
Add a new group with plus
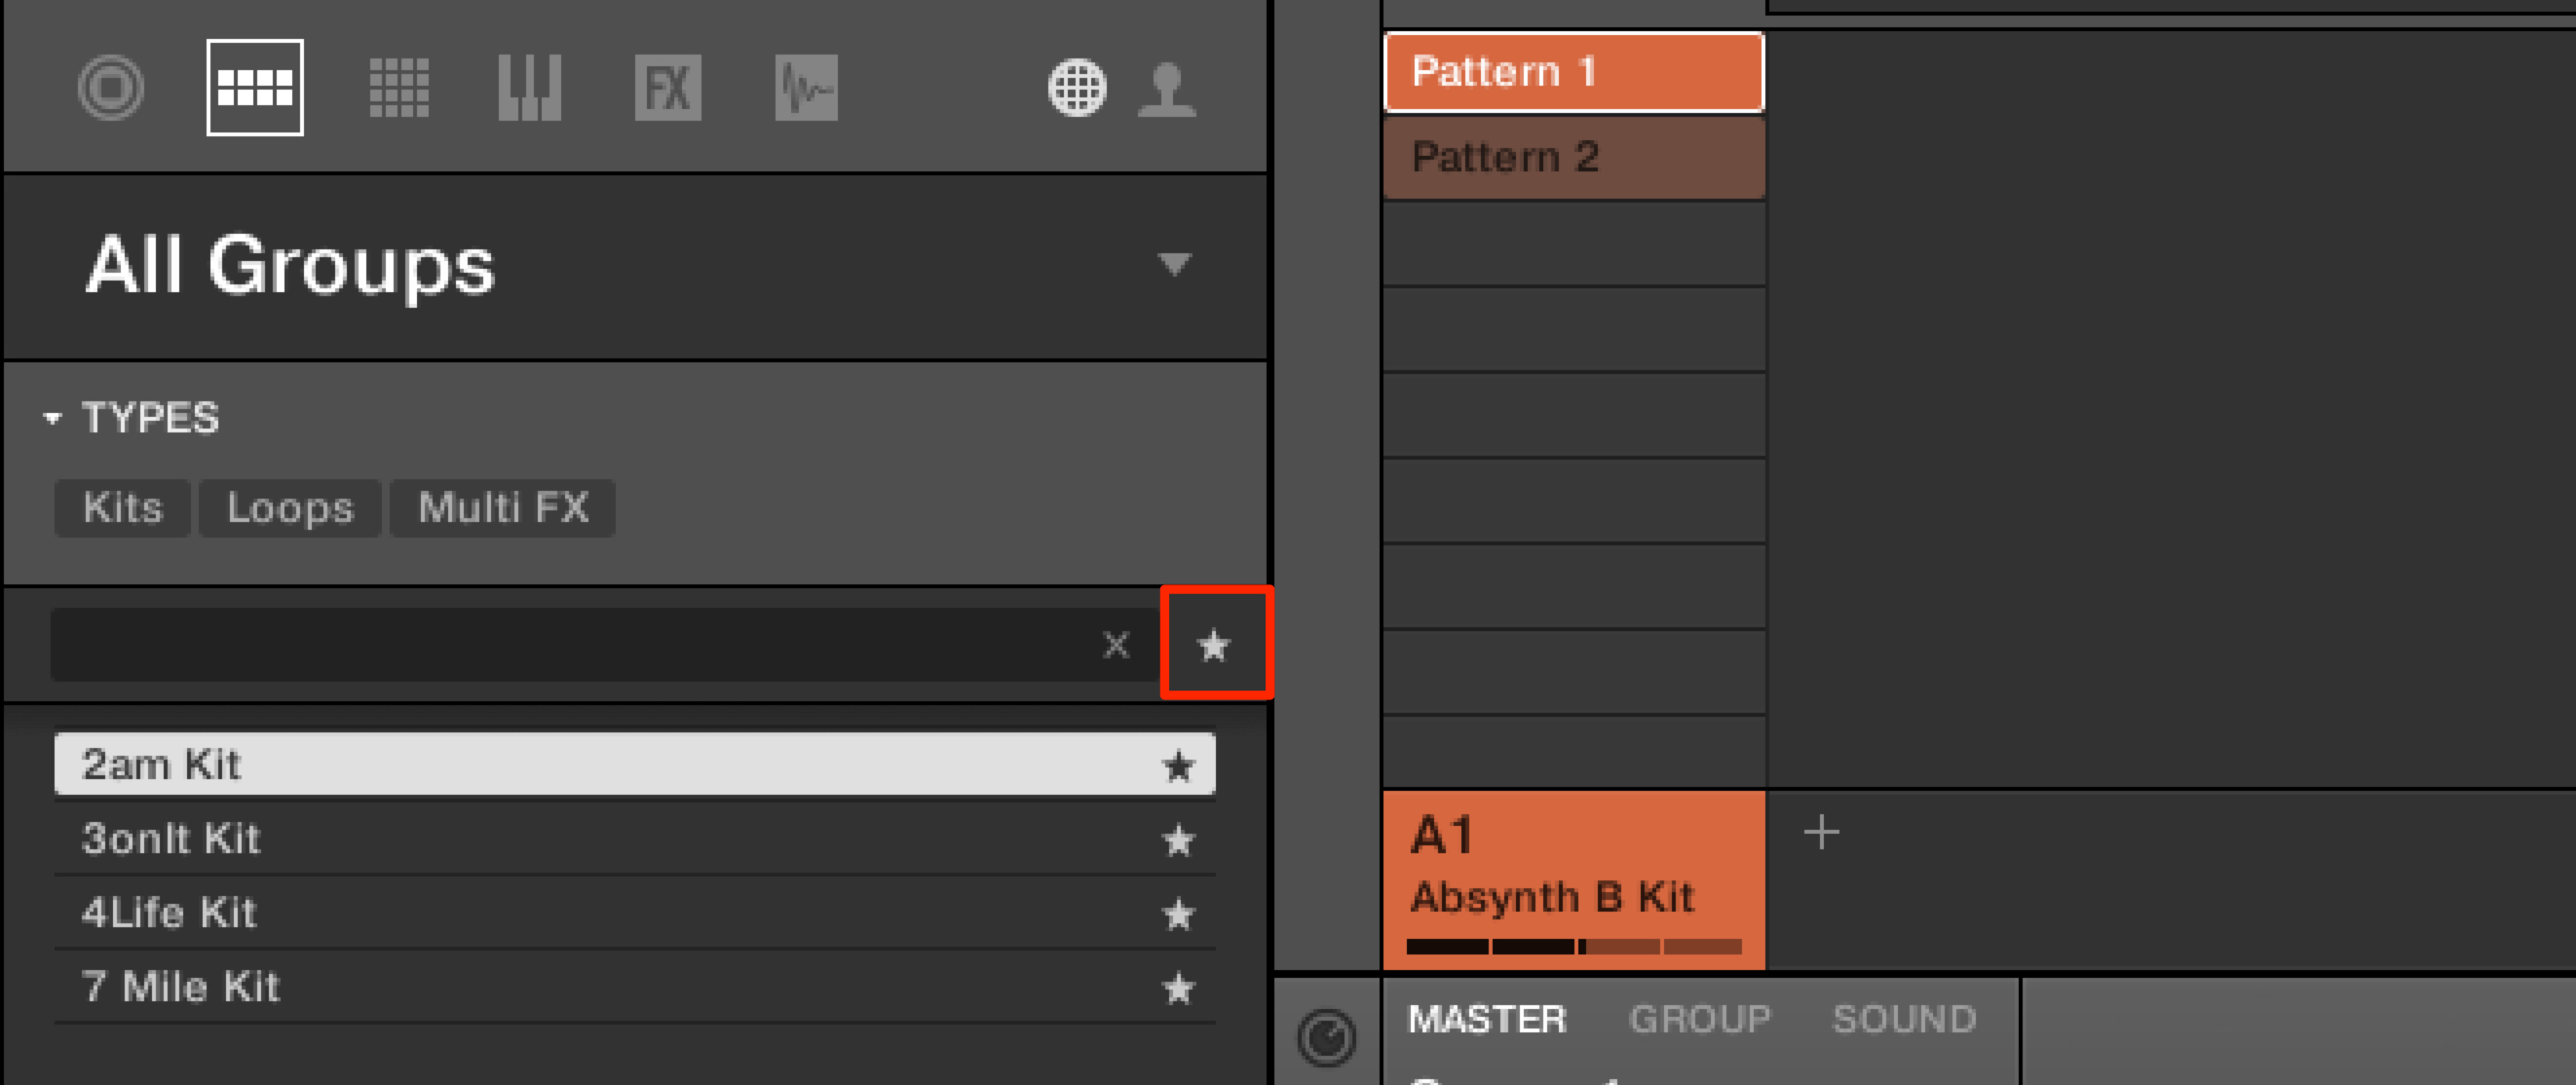coord(1821,832)
